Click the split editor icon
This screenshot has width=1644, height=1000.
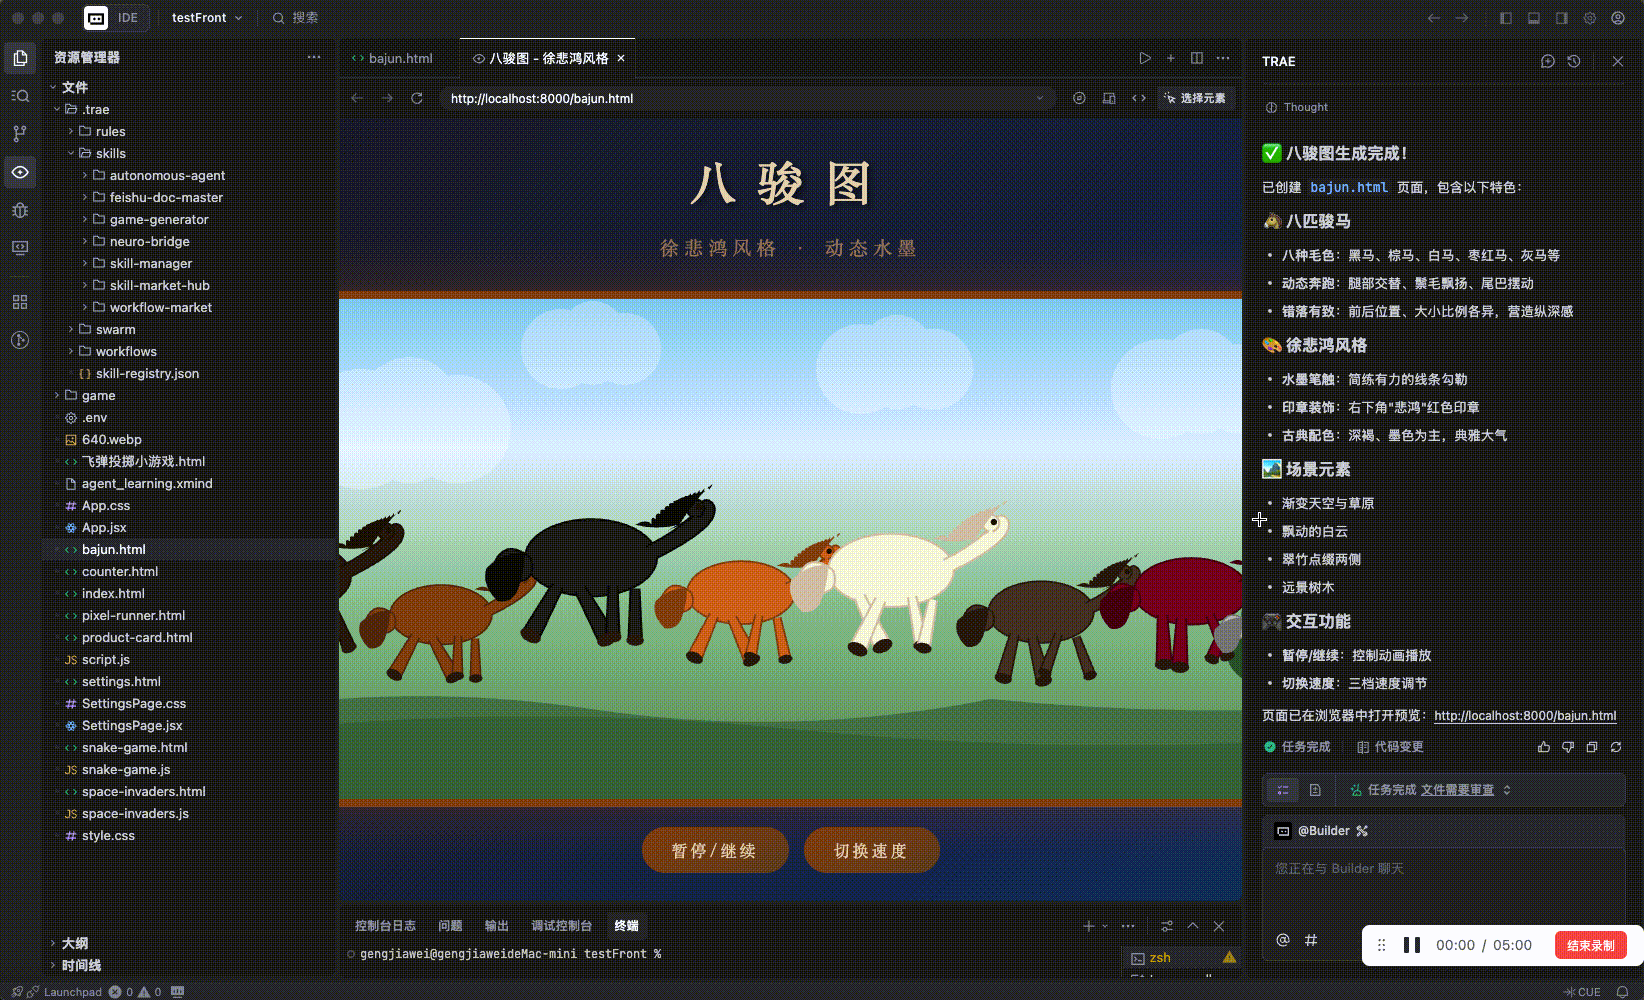(x=1197, y=58)
